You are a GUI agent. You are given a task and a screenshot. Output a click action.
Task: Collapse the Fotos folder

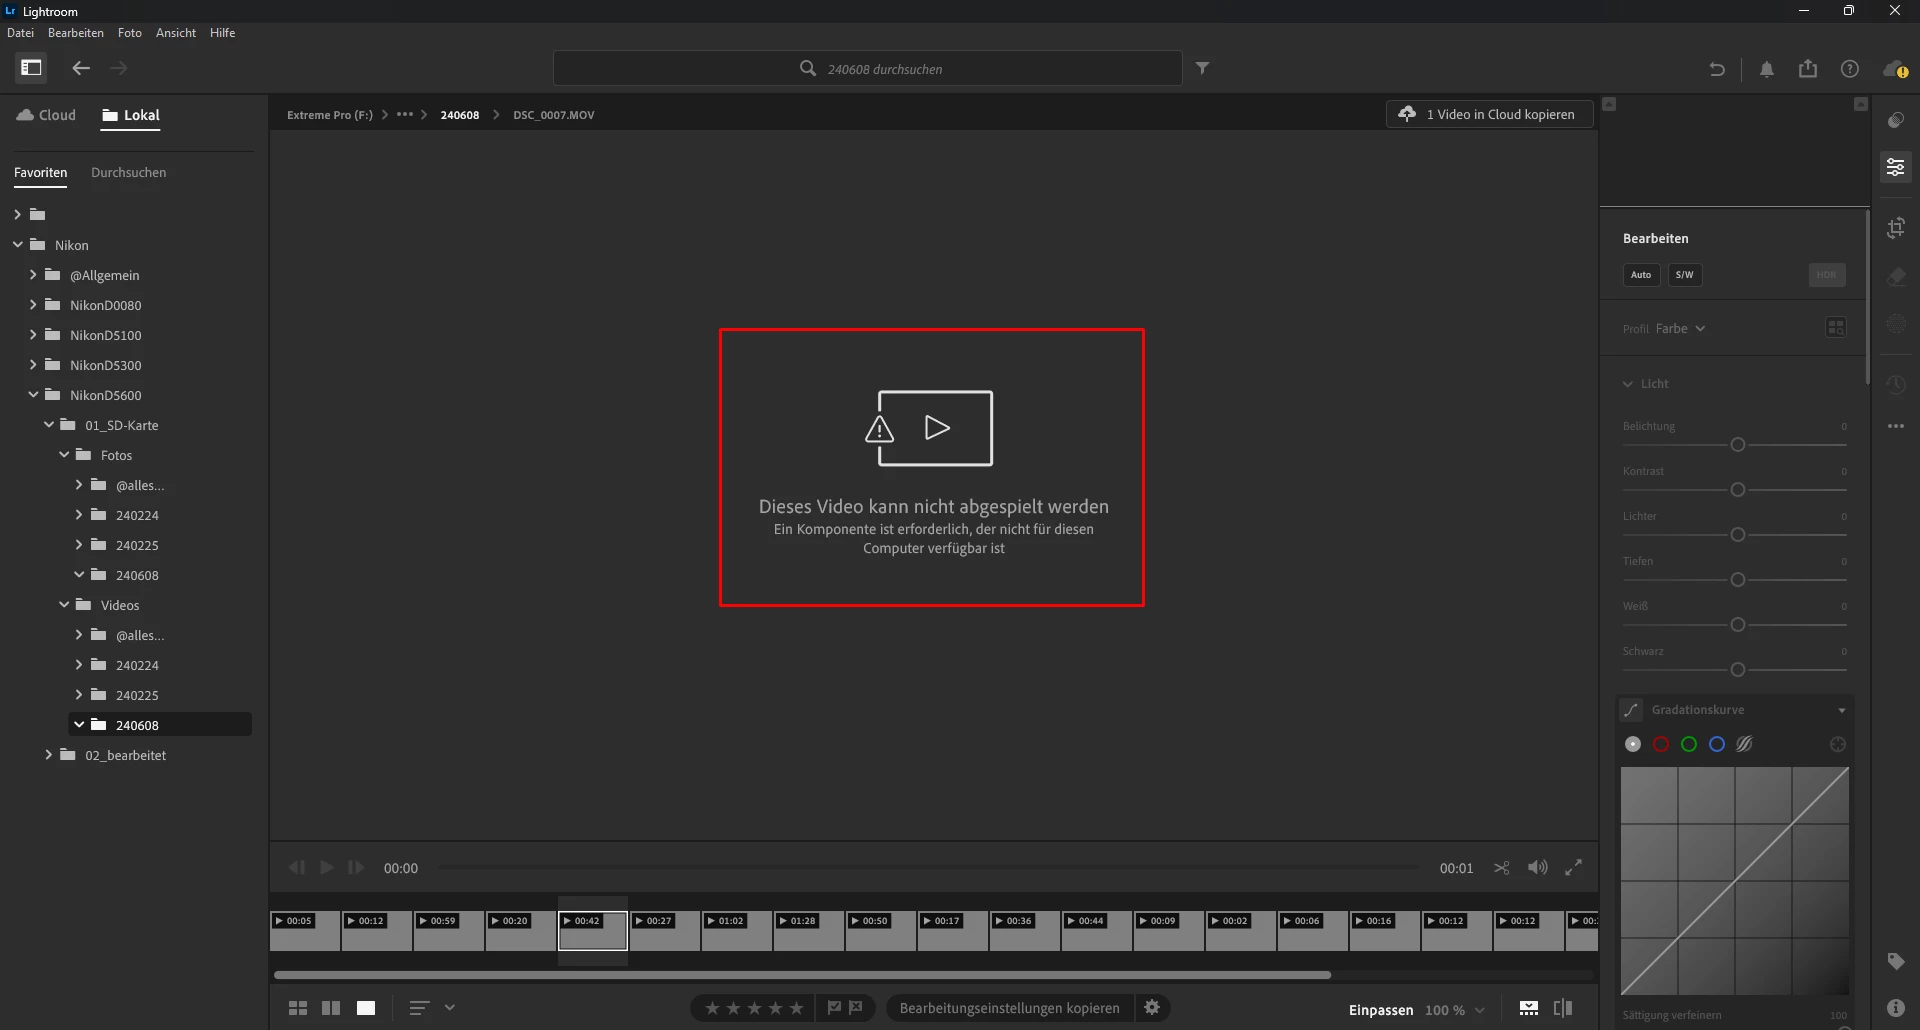tap(64, 455)
